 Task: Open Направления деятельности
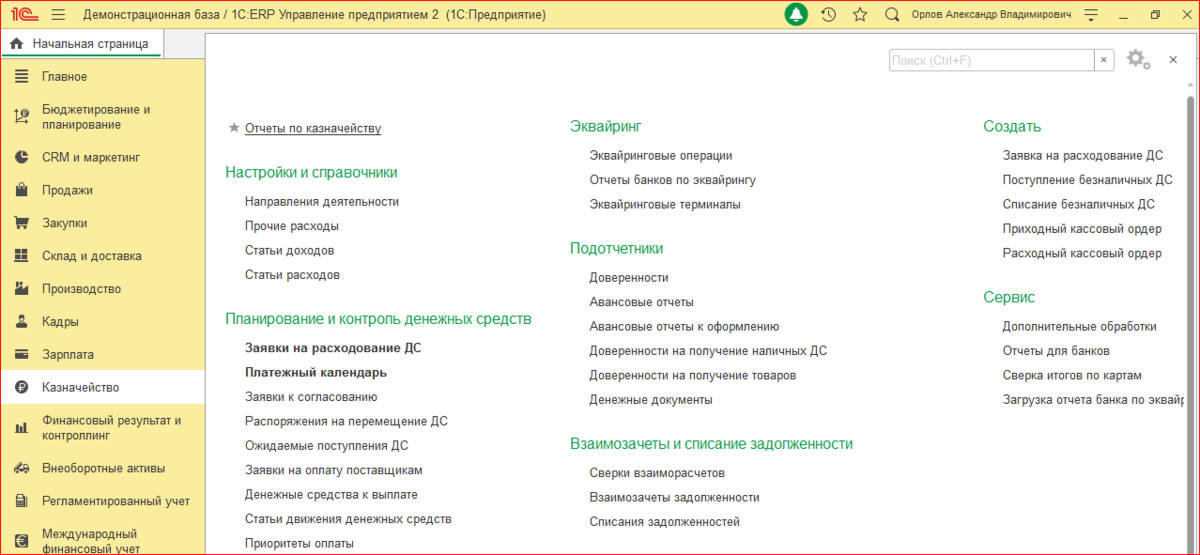click(322, 201)
